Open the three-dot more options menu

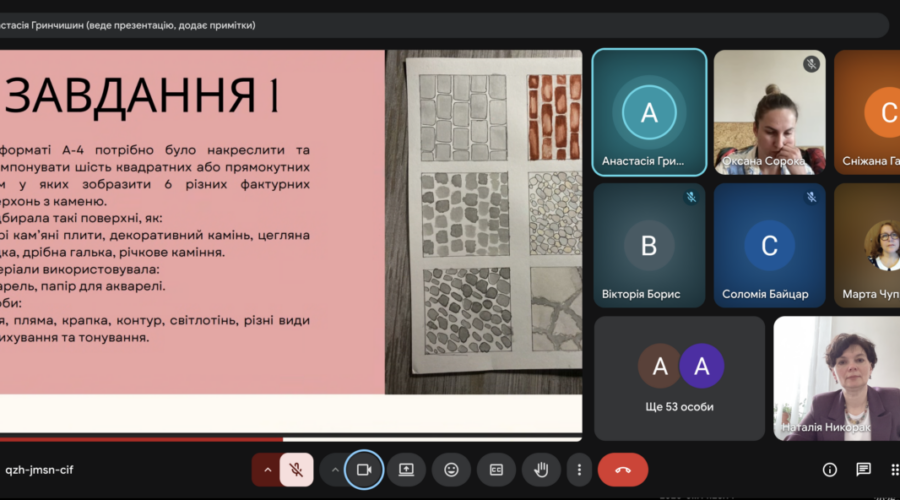[x=579, y=470]
